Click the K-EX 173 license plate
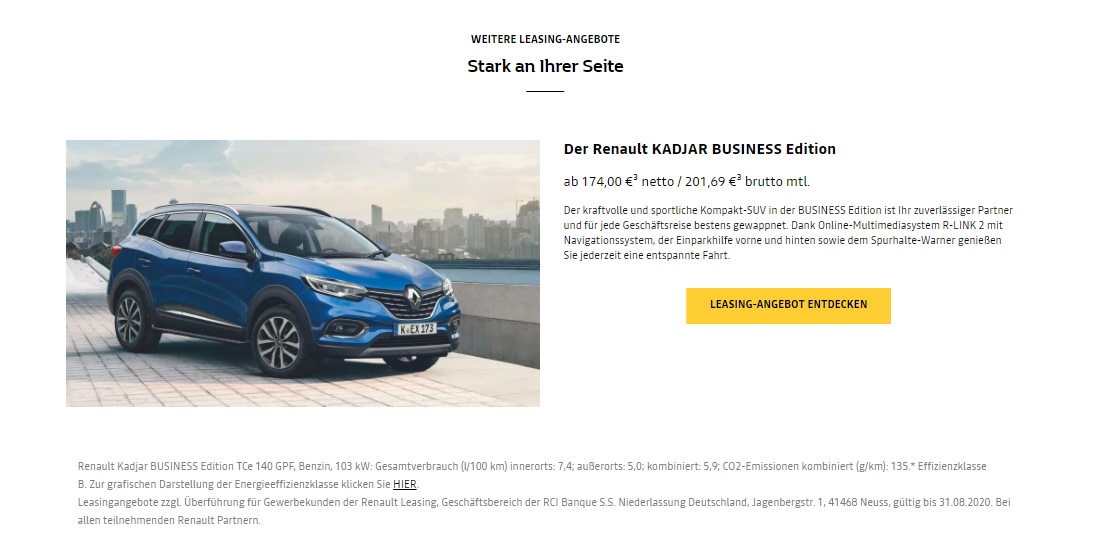 point(417,329)
